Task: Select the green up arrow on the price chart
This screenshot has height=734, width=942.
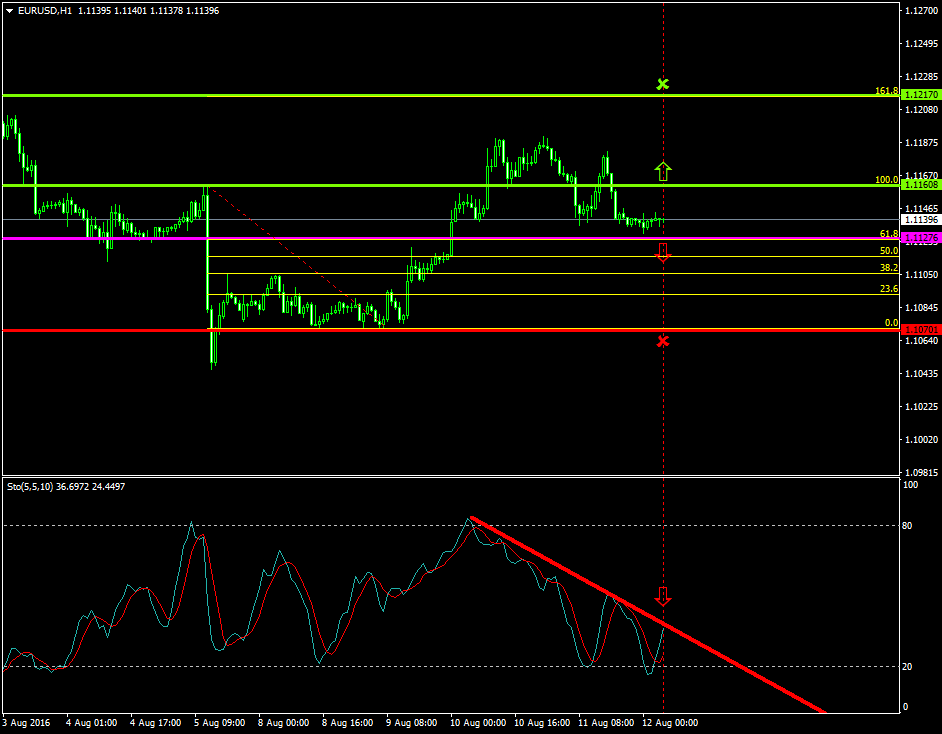Action: pyautogui.click(x=662, y=171)
